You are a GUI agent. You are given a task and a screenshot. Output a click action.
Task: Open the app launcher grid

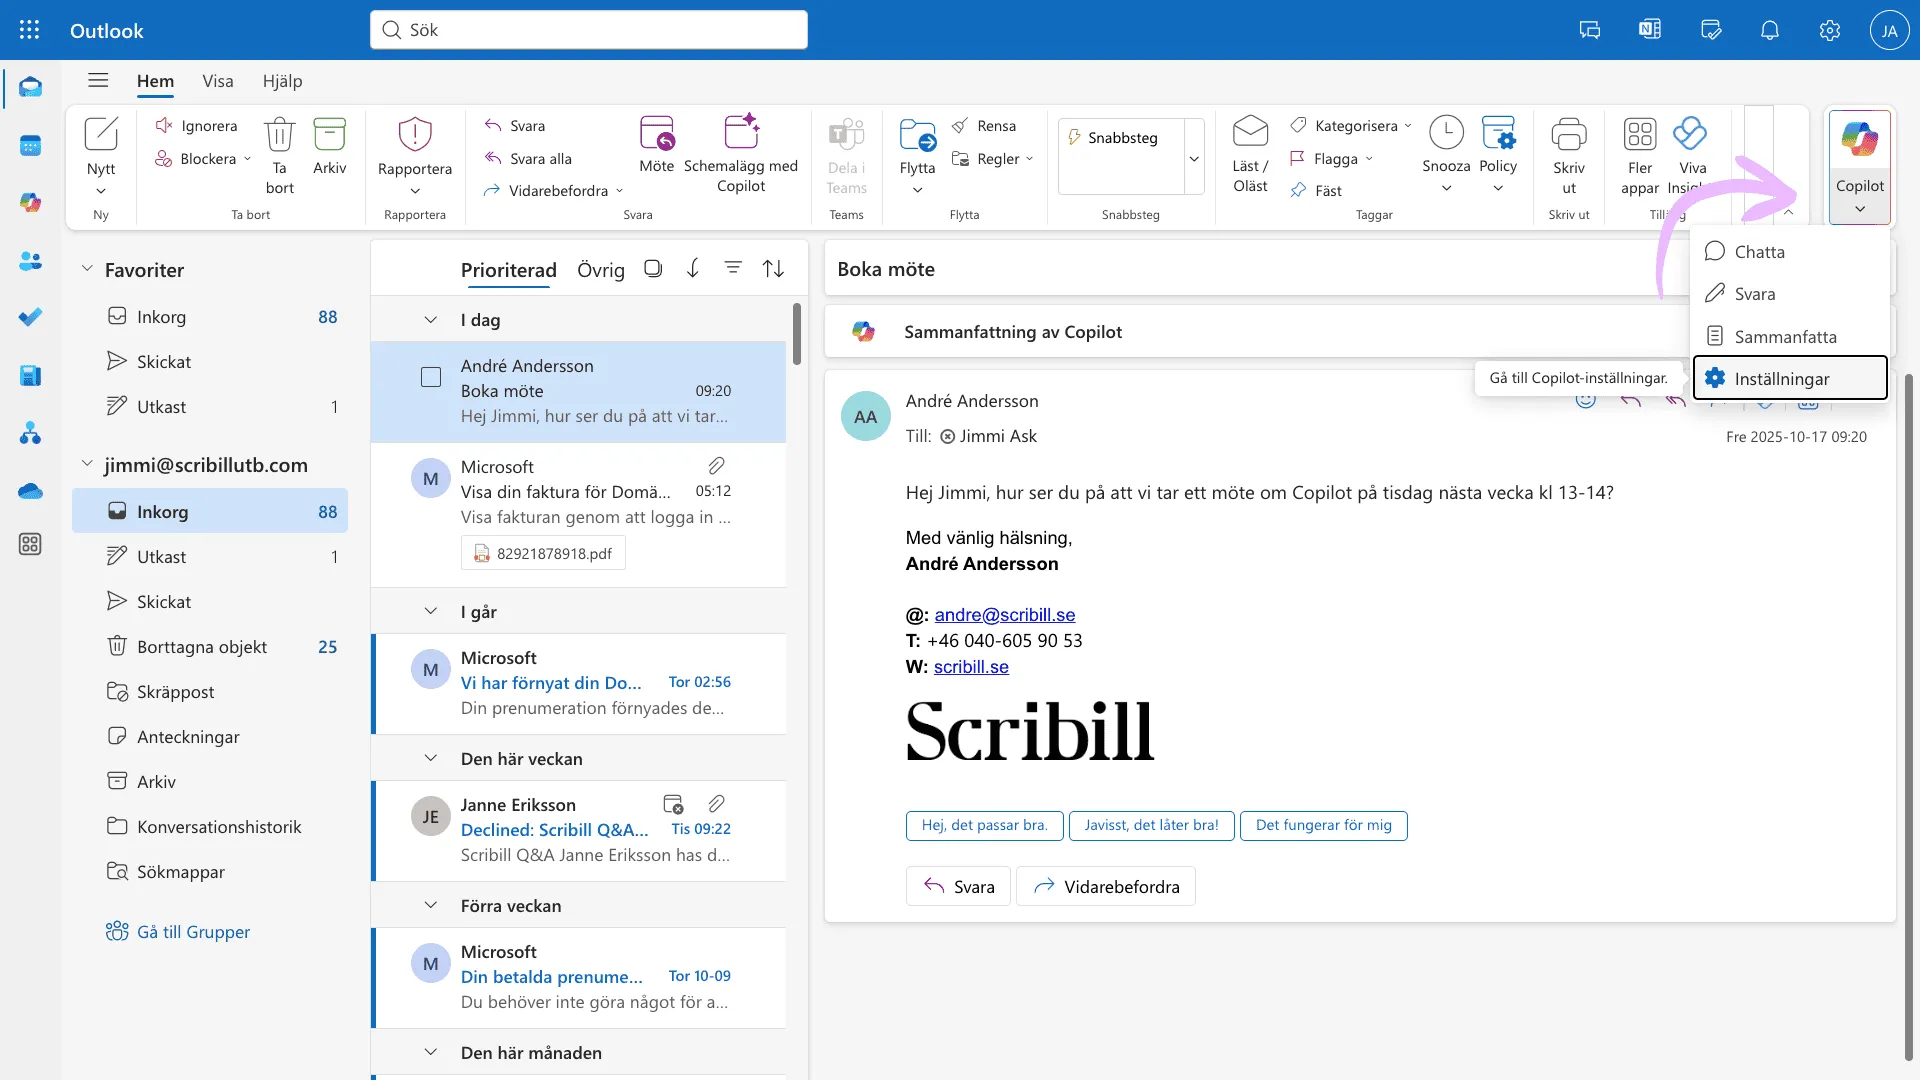coord(30,30)
